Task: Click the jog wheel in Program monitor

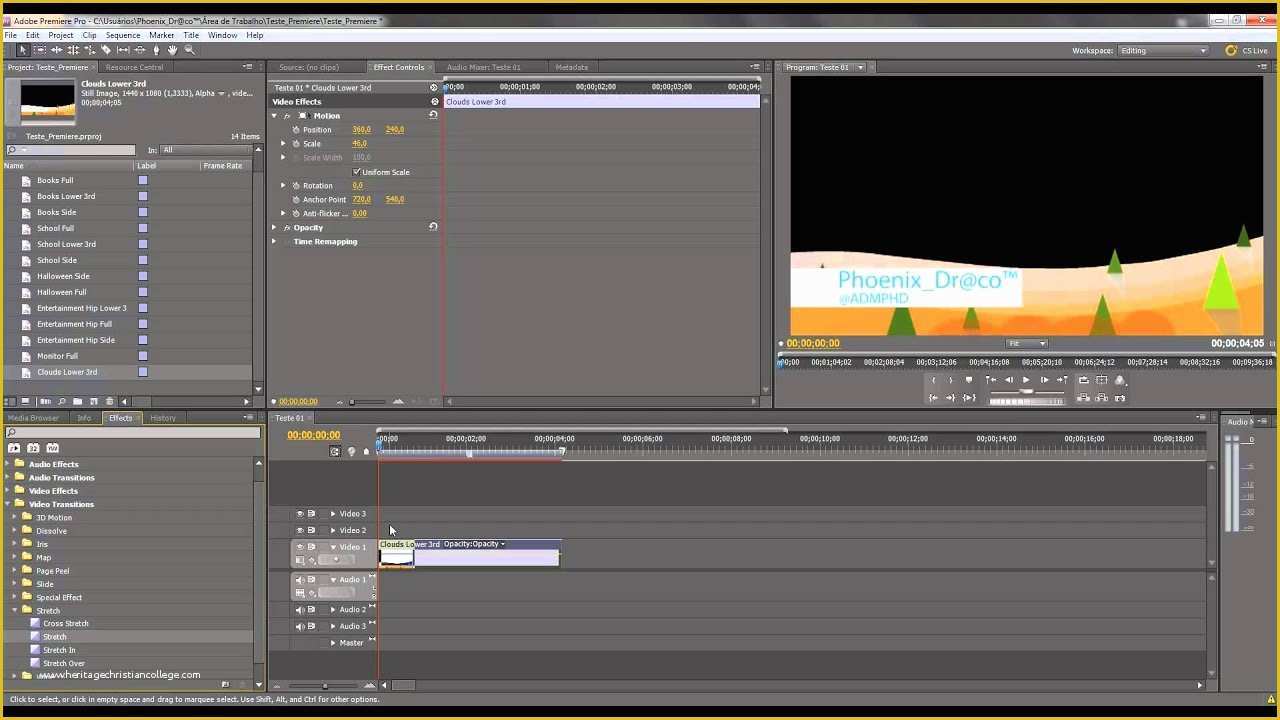Action: coord(1027,402)
